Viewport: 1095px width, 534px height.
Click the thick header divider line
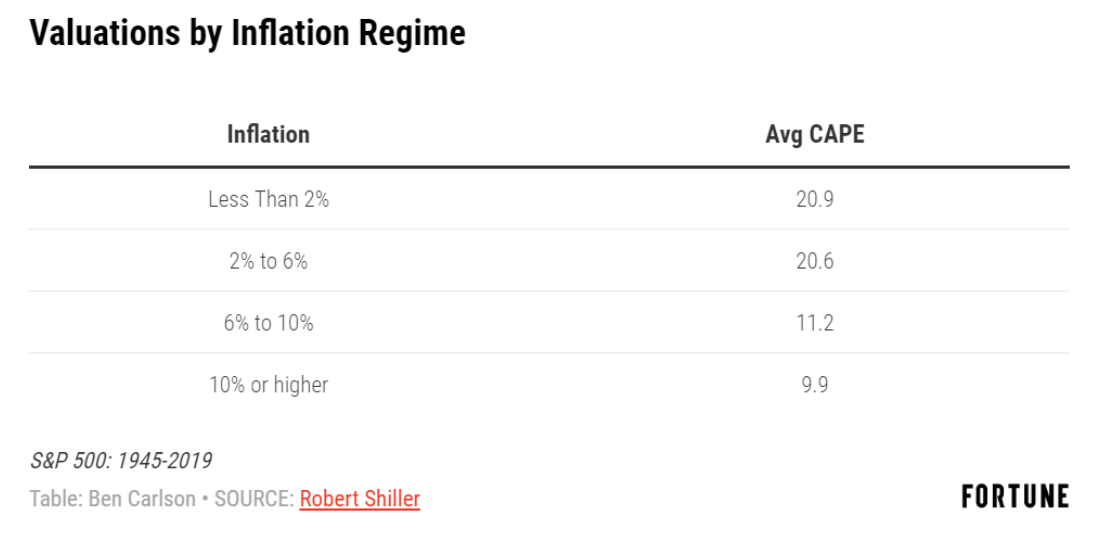click(549, 167)
